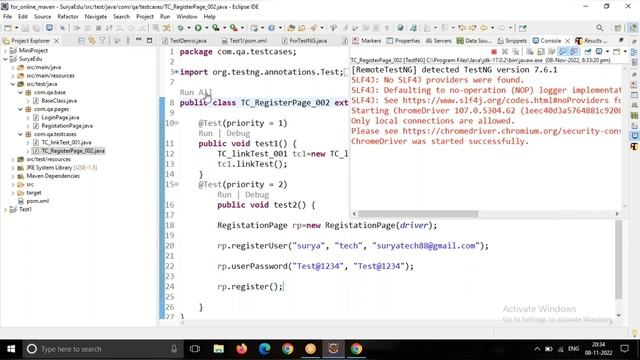Viewport: 640px width, 360px height.
Task: Click the Windows taskbar search box
Action: pos(102,349)
